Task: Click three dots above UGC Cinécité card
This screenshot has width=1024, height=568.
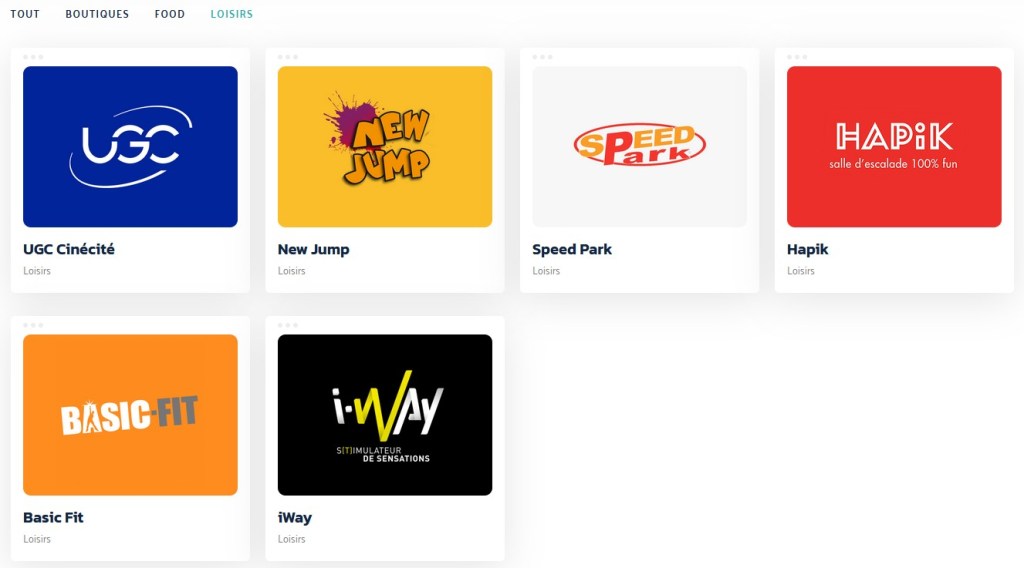Action: point(33,57)
